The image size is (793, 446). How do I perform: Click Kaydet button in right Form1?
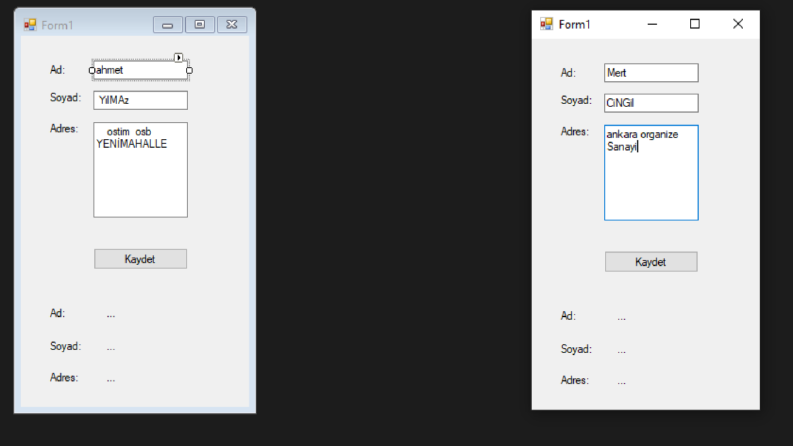tap(651, 262)
